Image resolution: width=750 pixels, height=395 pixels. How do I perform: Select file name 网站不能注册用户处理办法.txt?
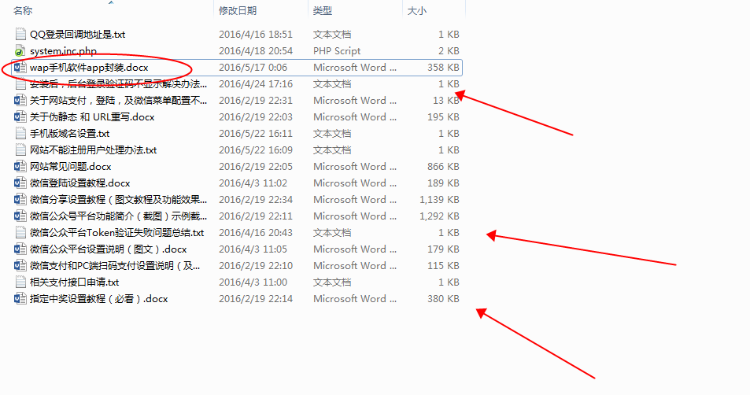coord(93,150)
